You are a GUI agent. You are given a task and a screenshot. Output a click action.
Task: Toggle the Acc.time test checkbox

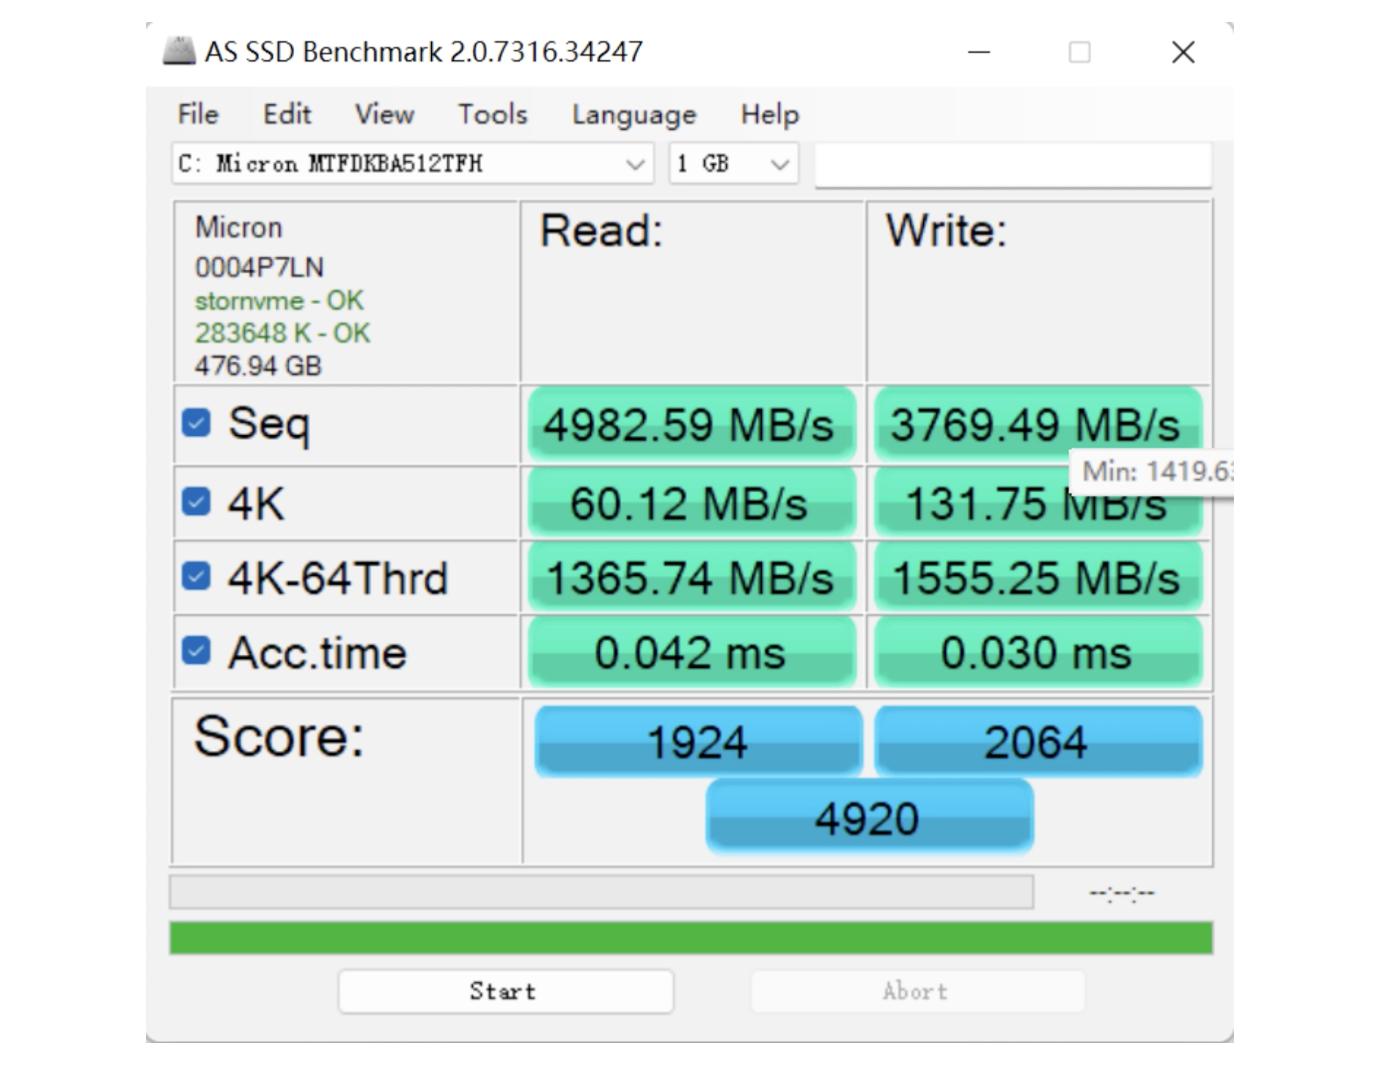click(196, 651)
